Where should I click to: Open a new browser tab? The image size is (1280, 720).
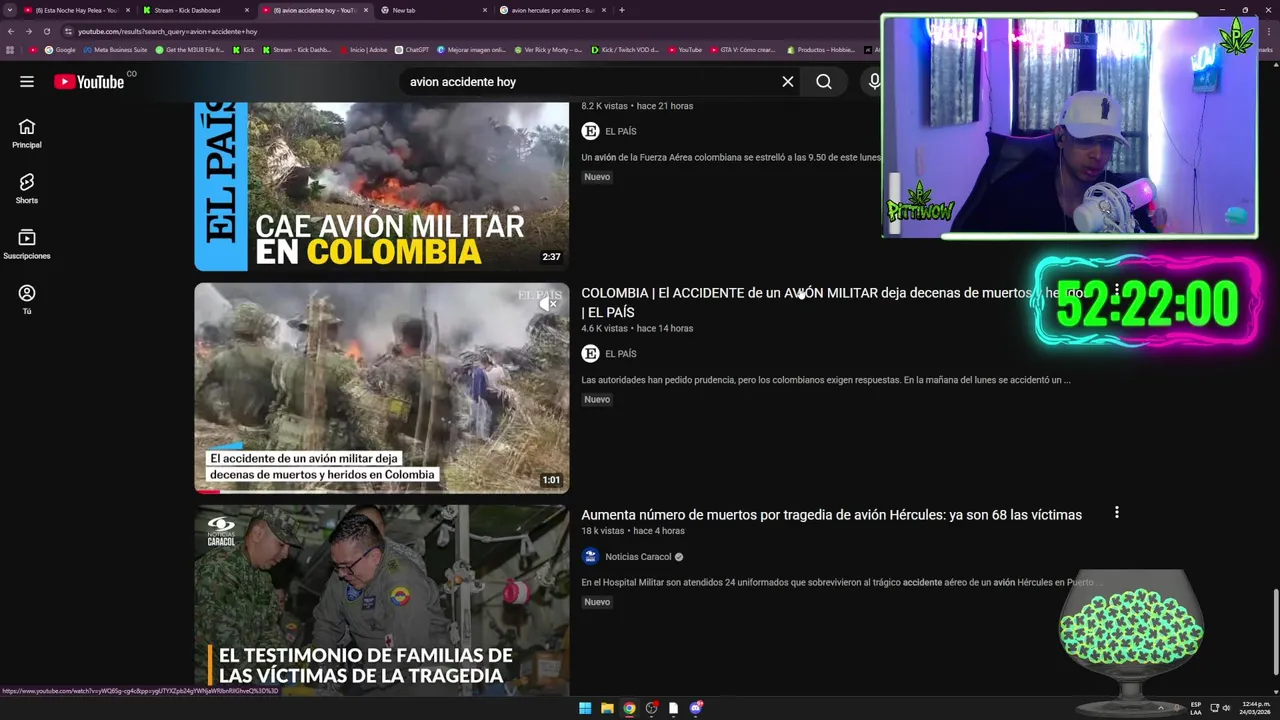622,10
